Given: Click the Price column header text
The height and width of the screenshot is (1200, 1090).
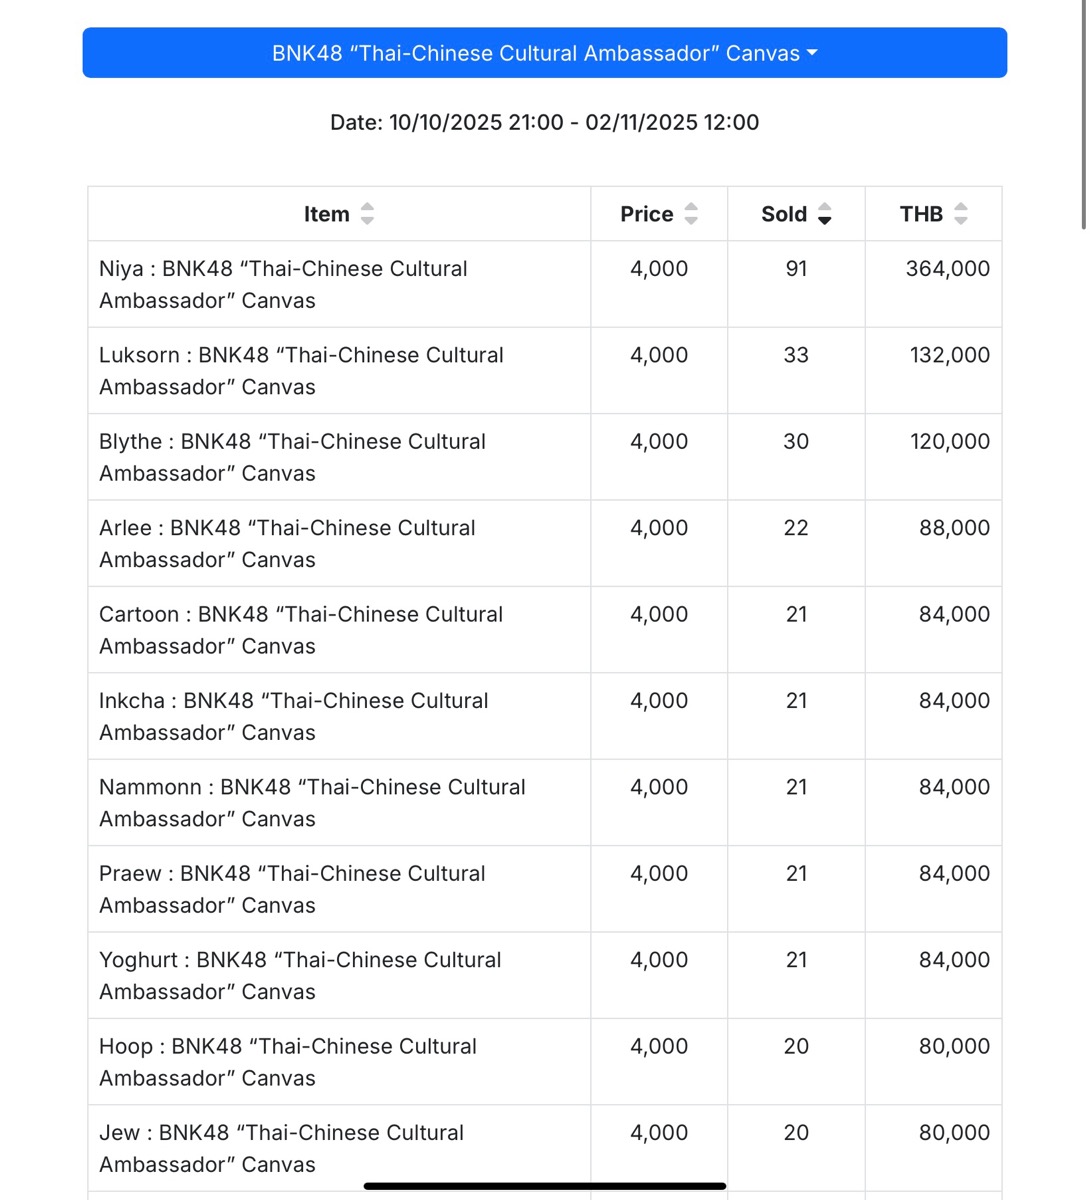Looking at the screenshot, I should click(x=647, y=214).
